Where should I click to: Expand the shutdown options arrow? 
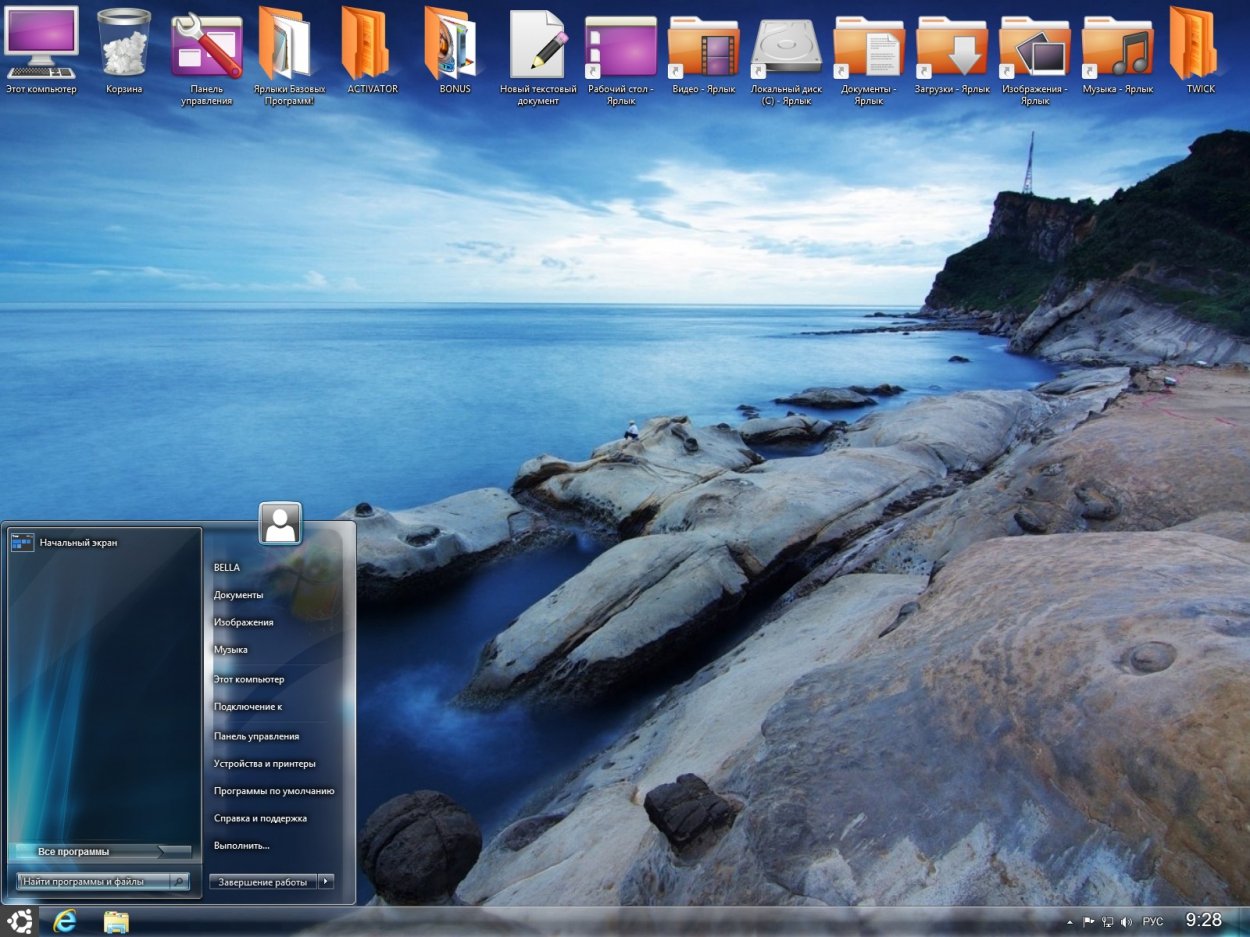[x=326, y=881]
